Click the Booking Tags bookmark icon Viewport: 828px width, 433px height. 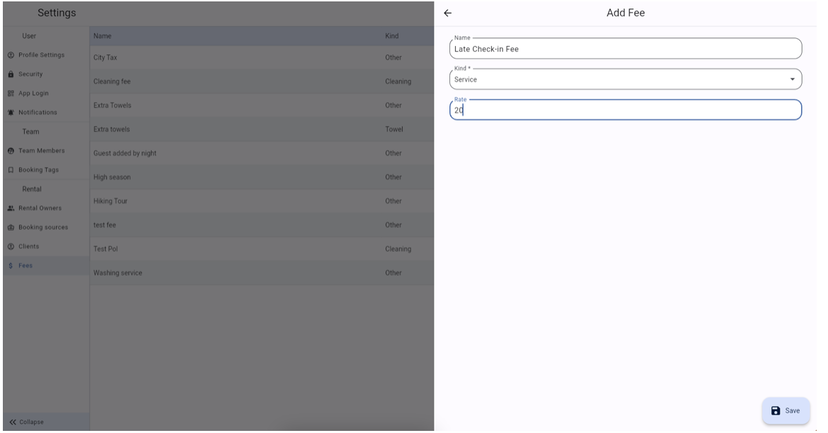[11, 170]
